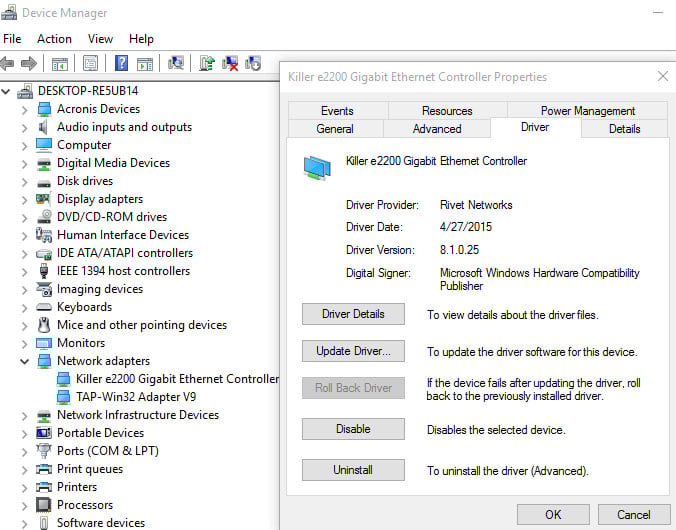Expand the IDE ATA/ATAPI controllers category
The height and width of the screenshot is (530, 676).
click(24, 254)
